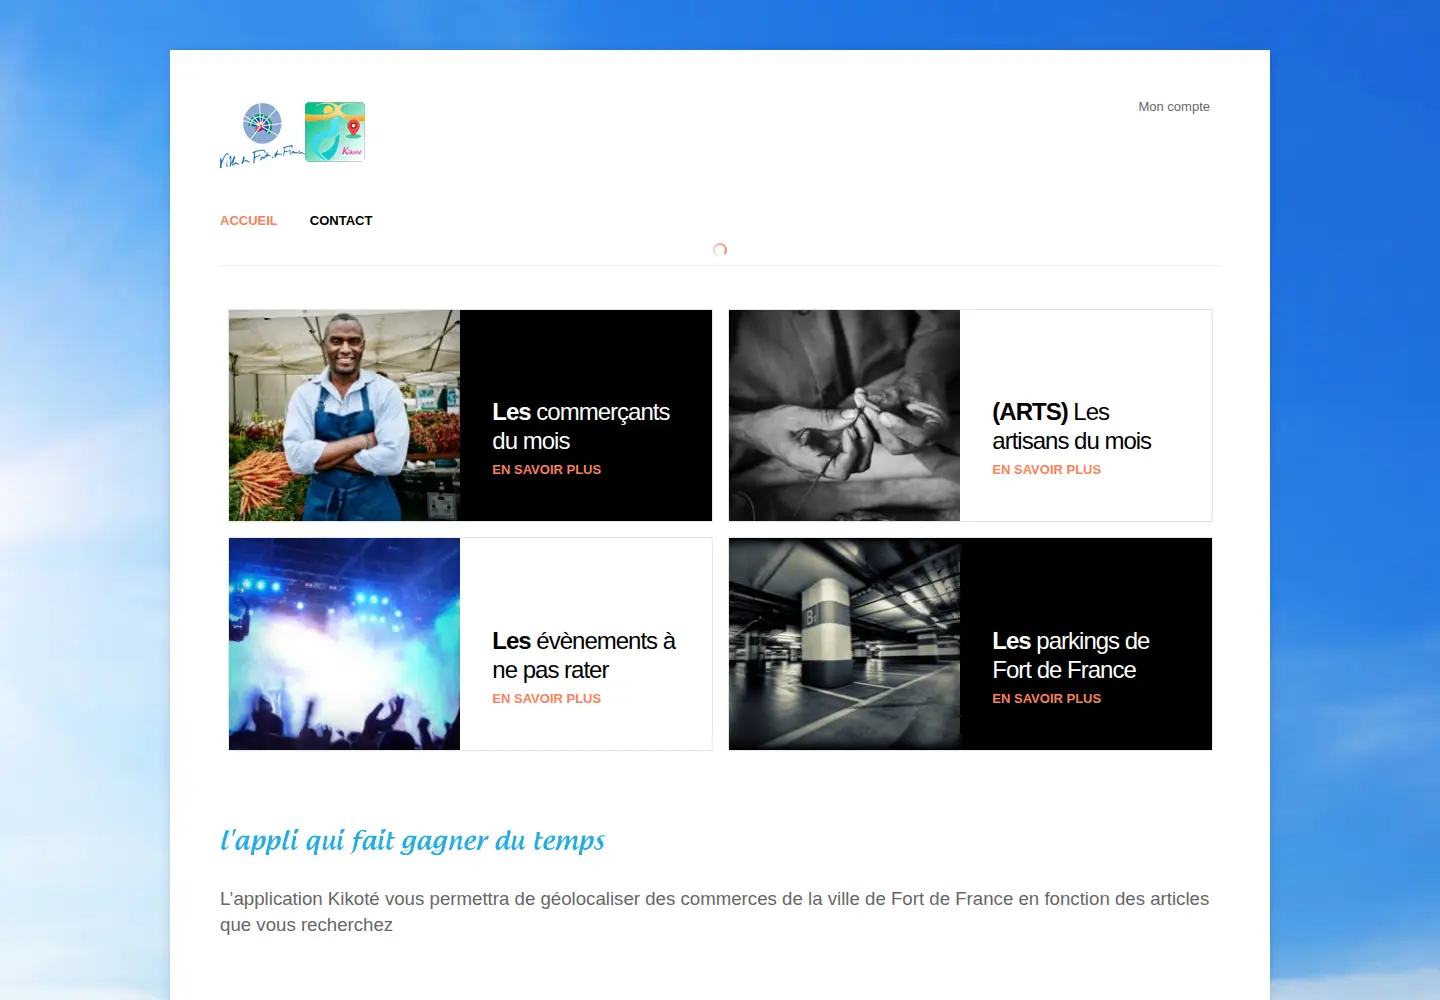Screen dimensions: 1440x1000
Task: Go to the CONTACT menu item
Action: click(x=341, y=221)
